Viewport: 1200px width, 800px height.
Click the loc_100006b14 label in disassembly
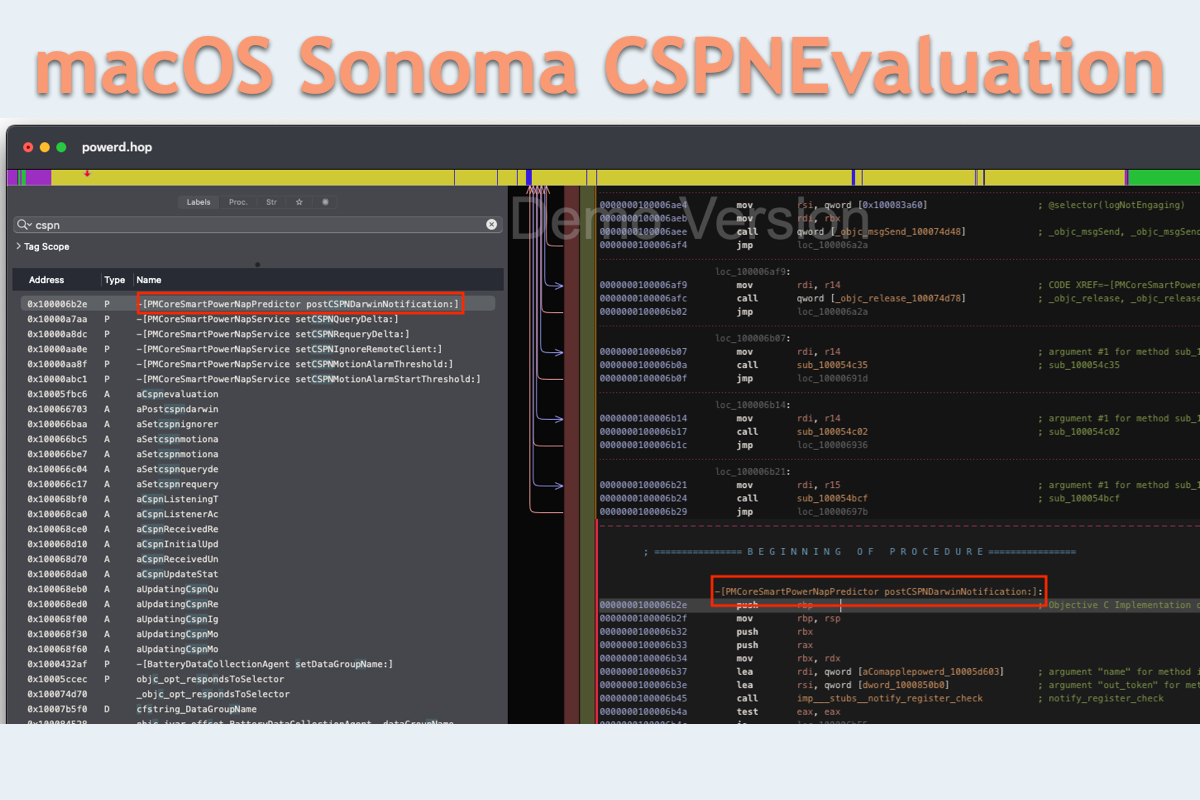[x=753, y=405]
